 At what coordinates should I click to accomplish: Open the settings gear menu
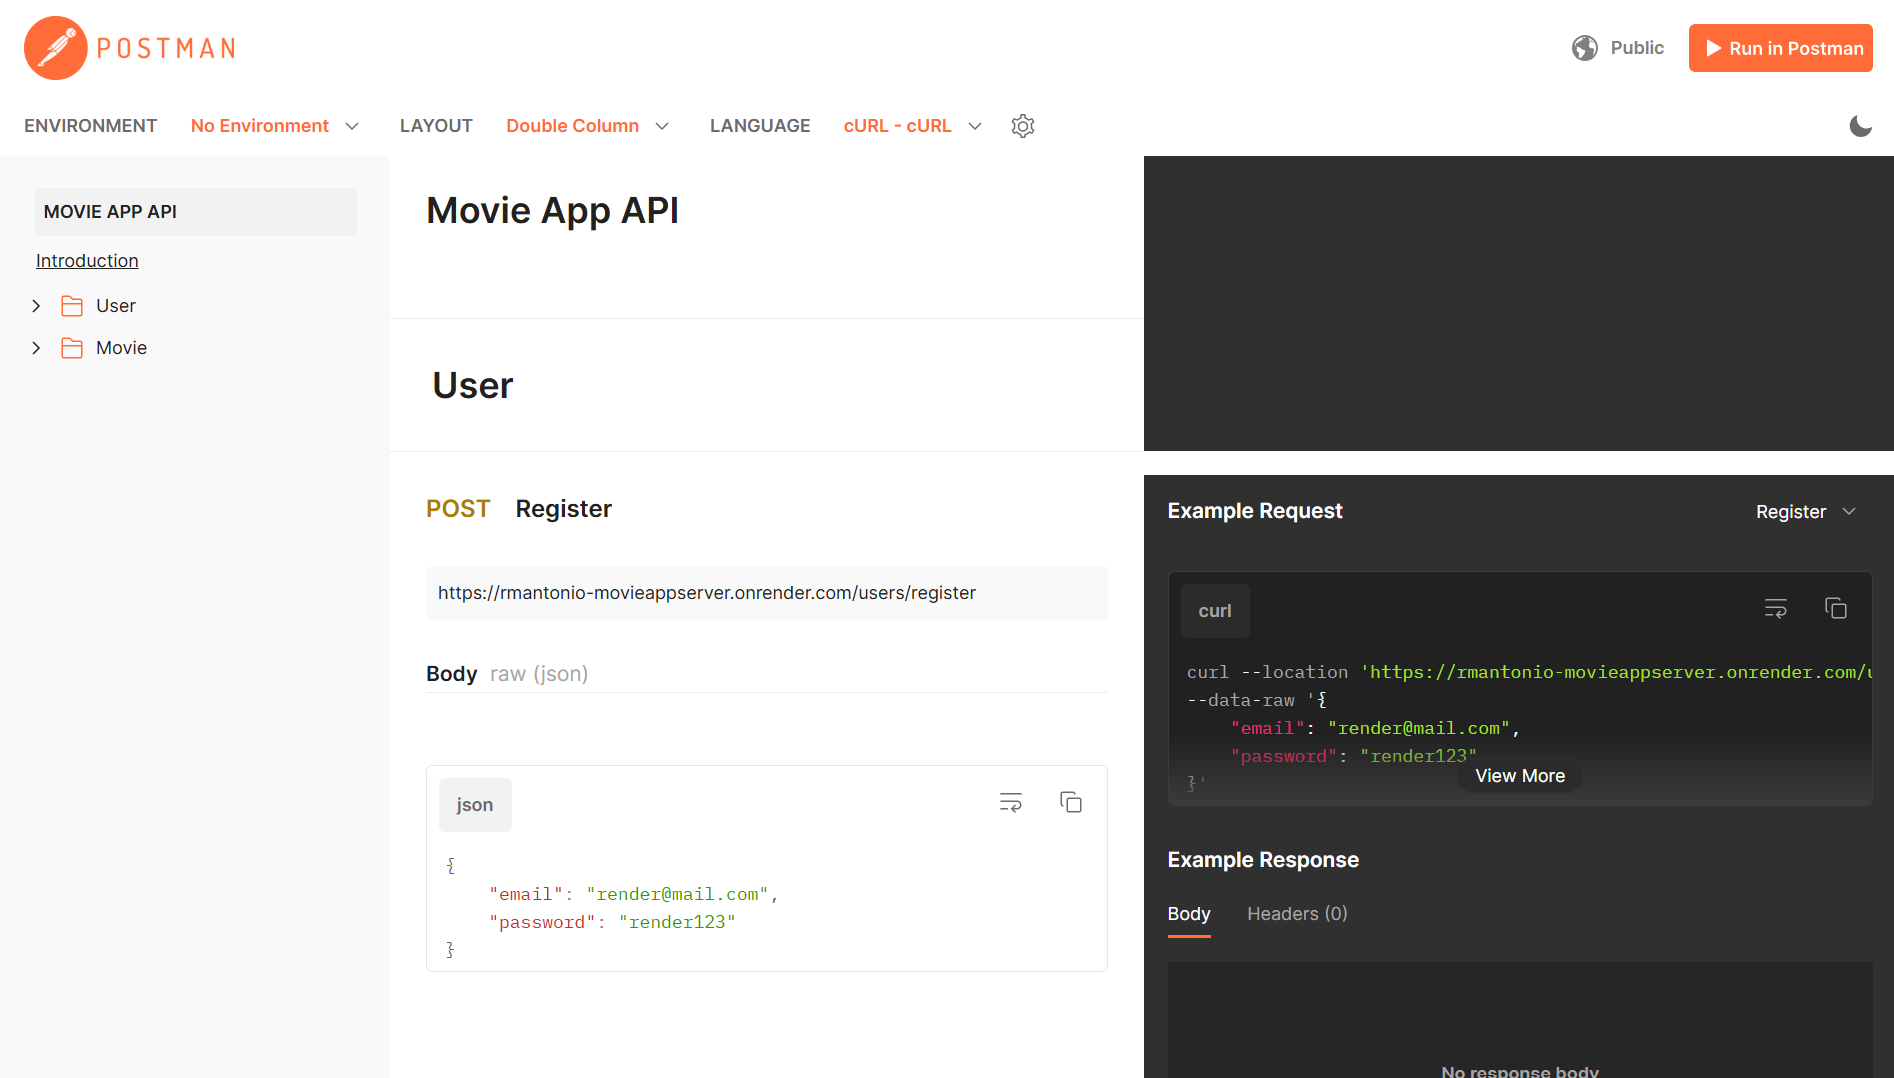click(x=1022, y=125)
